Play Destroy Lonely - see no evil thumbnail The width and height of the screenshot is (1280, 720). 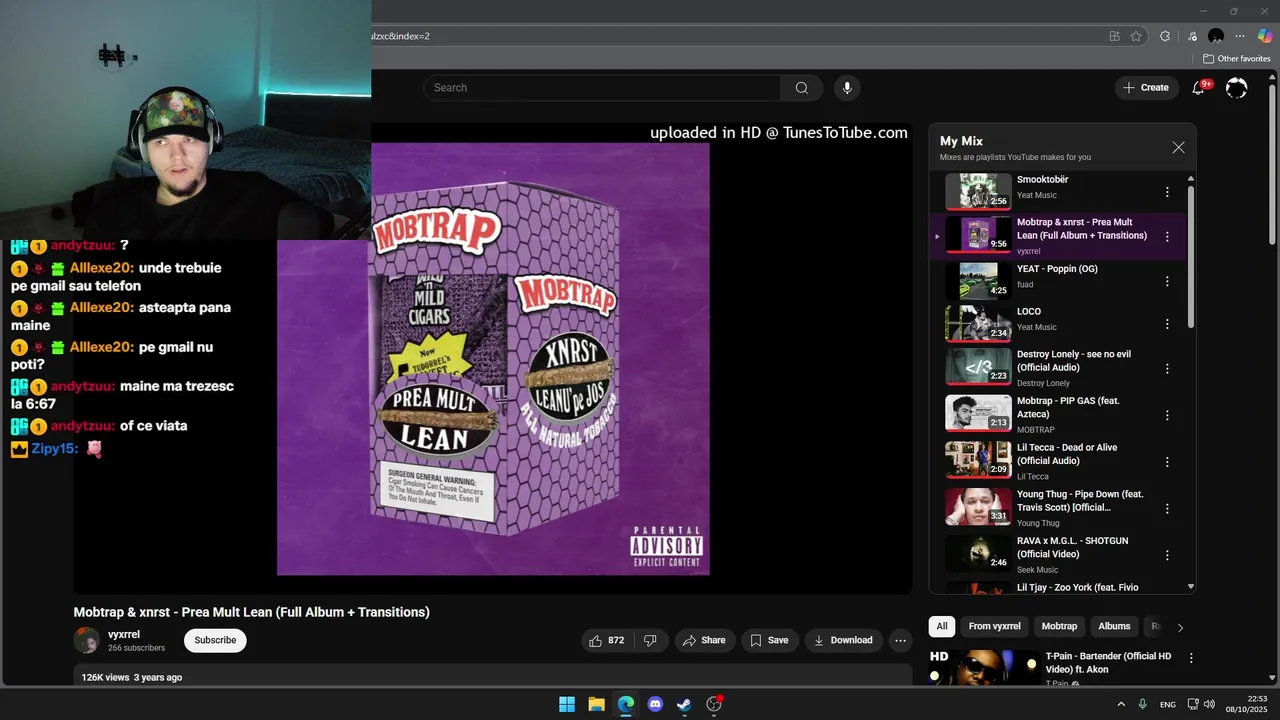(x=979, y=366)
